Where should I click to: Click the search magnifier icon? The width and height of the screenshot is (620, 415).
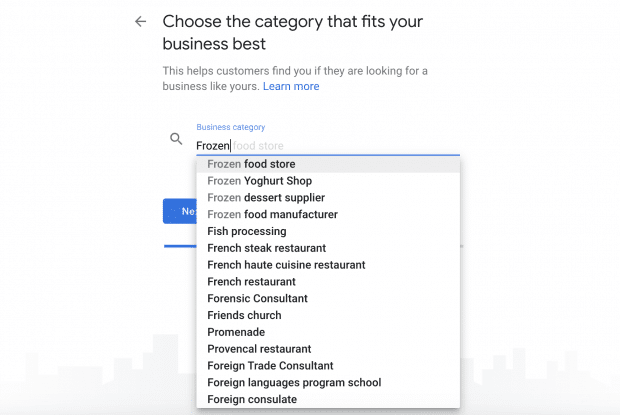click(176, 139)
